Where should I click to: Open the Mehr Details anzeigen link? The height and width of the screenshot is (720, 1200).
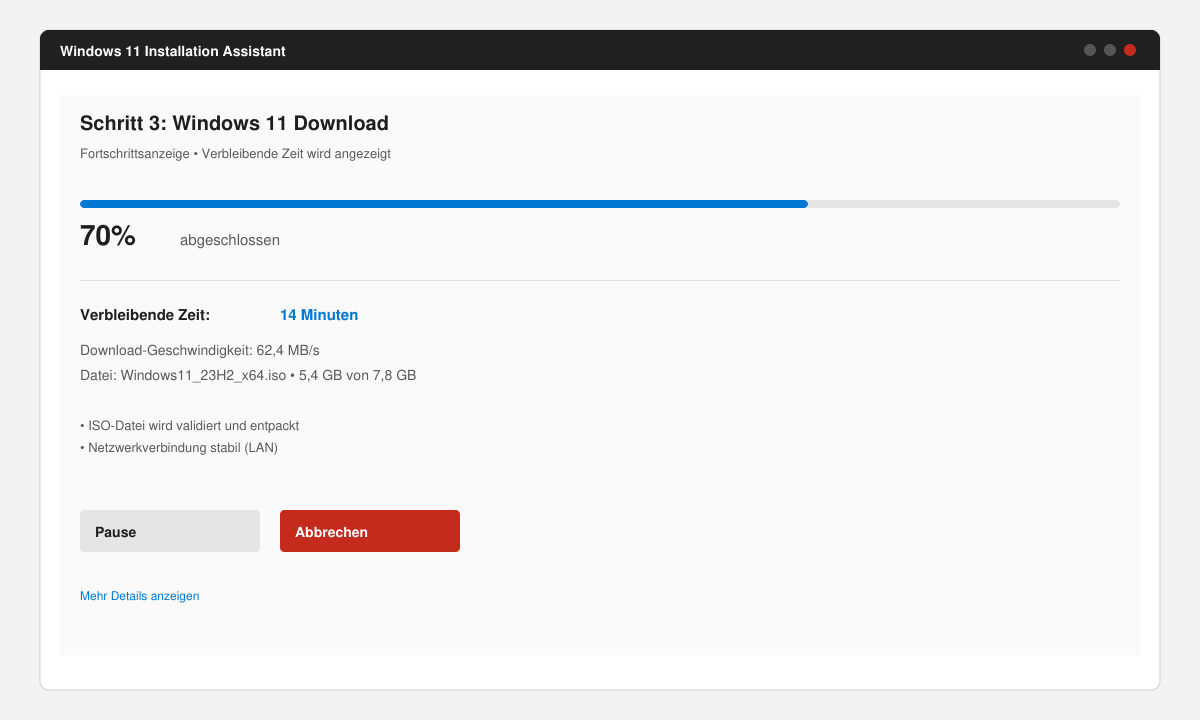[140, 596]
